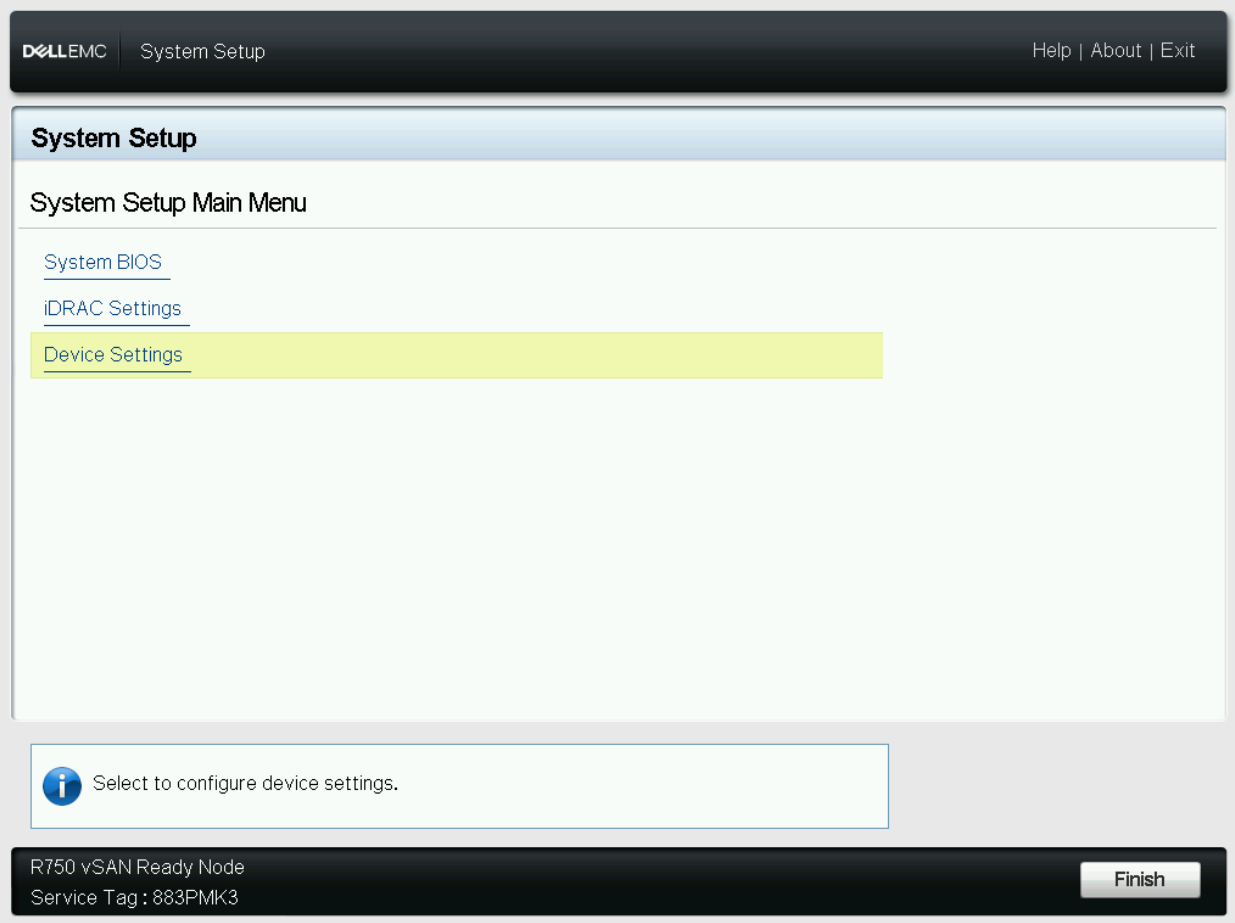The image size is (1235, 923).
Task: Open the System BIOS link
Action: (103, 262)
